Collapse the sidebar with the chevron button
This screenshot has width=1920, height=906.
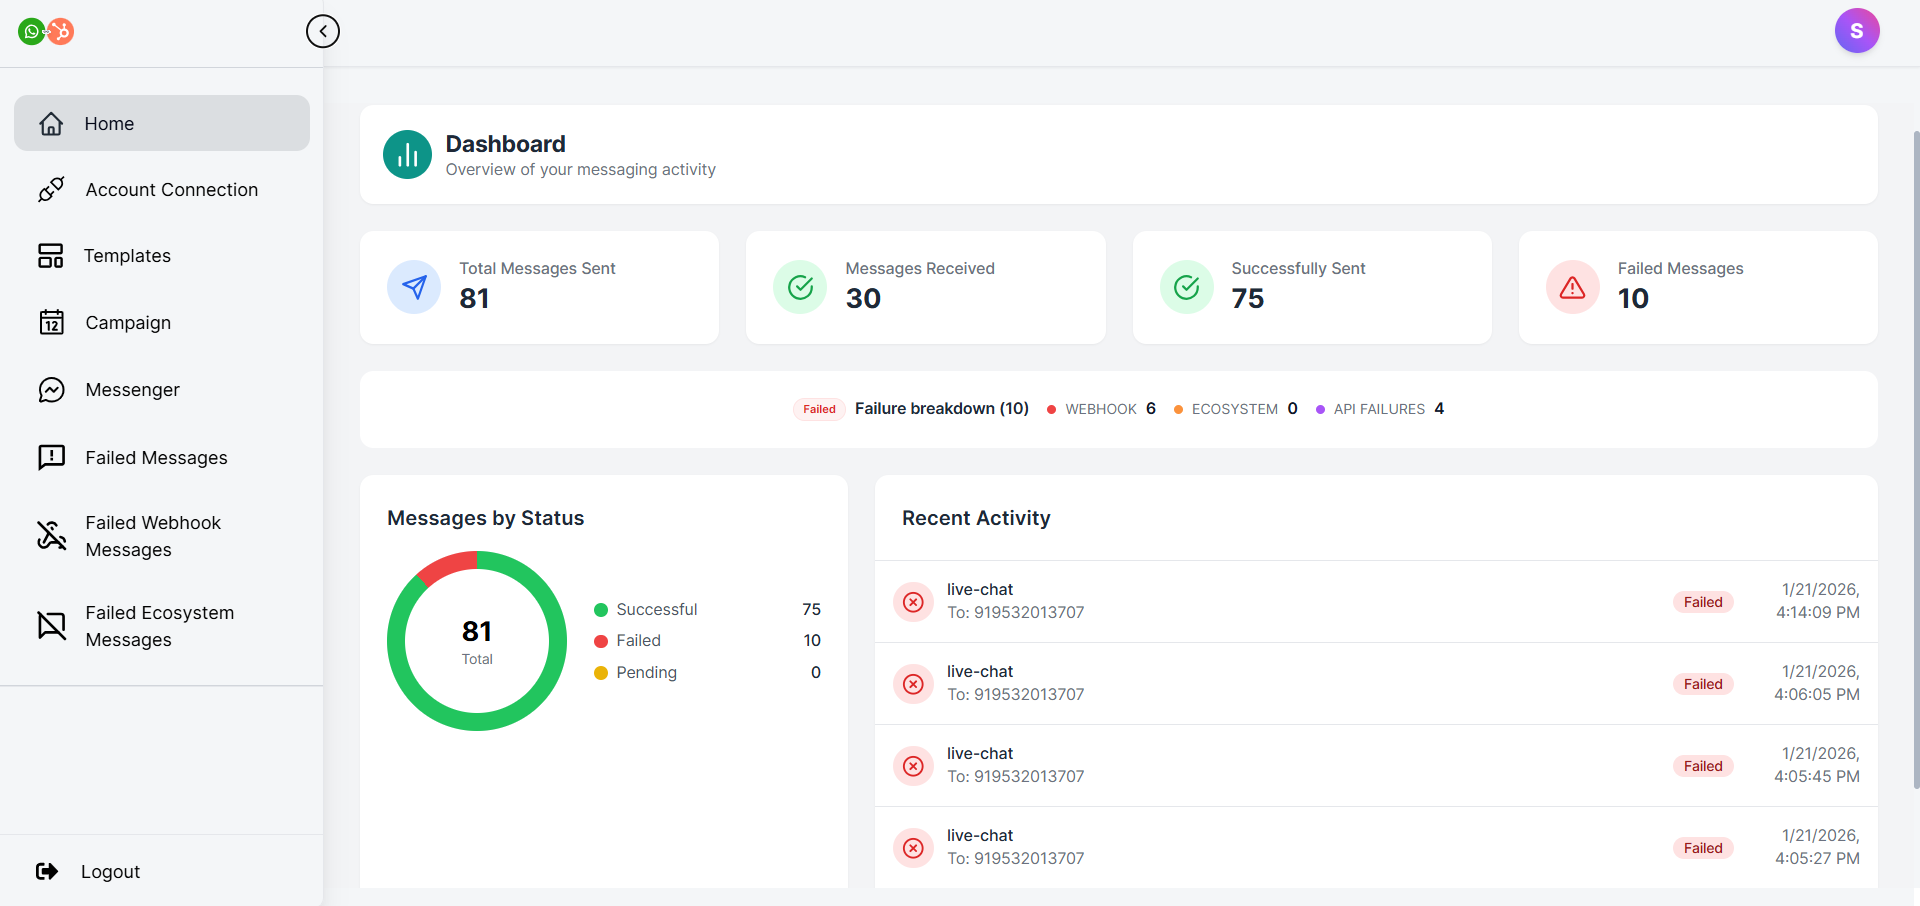click(x=323, y=31)
